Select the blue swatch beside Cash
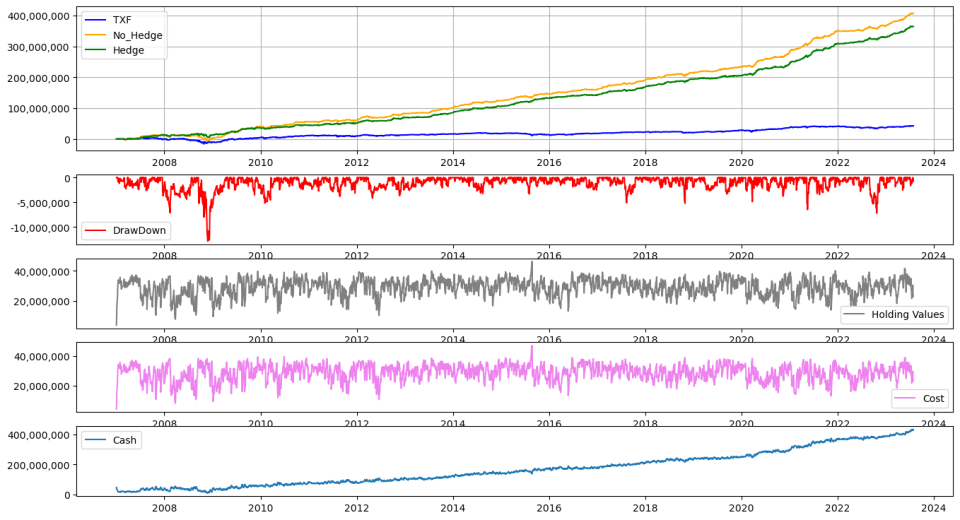Screen dimensions: 960x520 tap(96, 439)
